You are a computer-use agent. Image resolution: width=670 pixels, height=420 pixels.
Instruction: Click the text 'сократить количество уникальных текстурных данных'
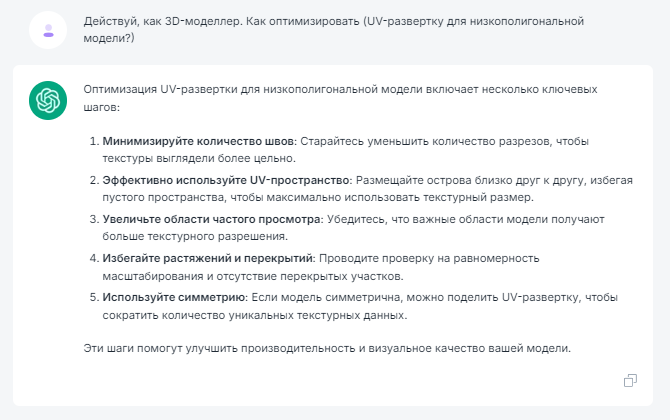click(255, 315)
